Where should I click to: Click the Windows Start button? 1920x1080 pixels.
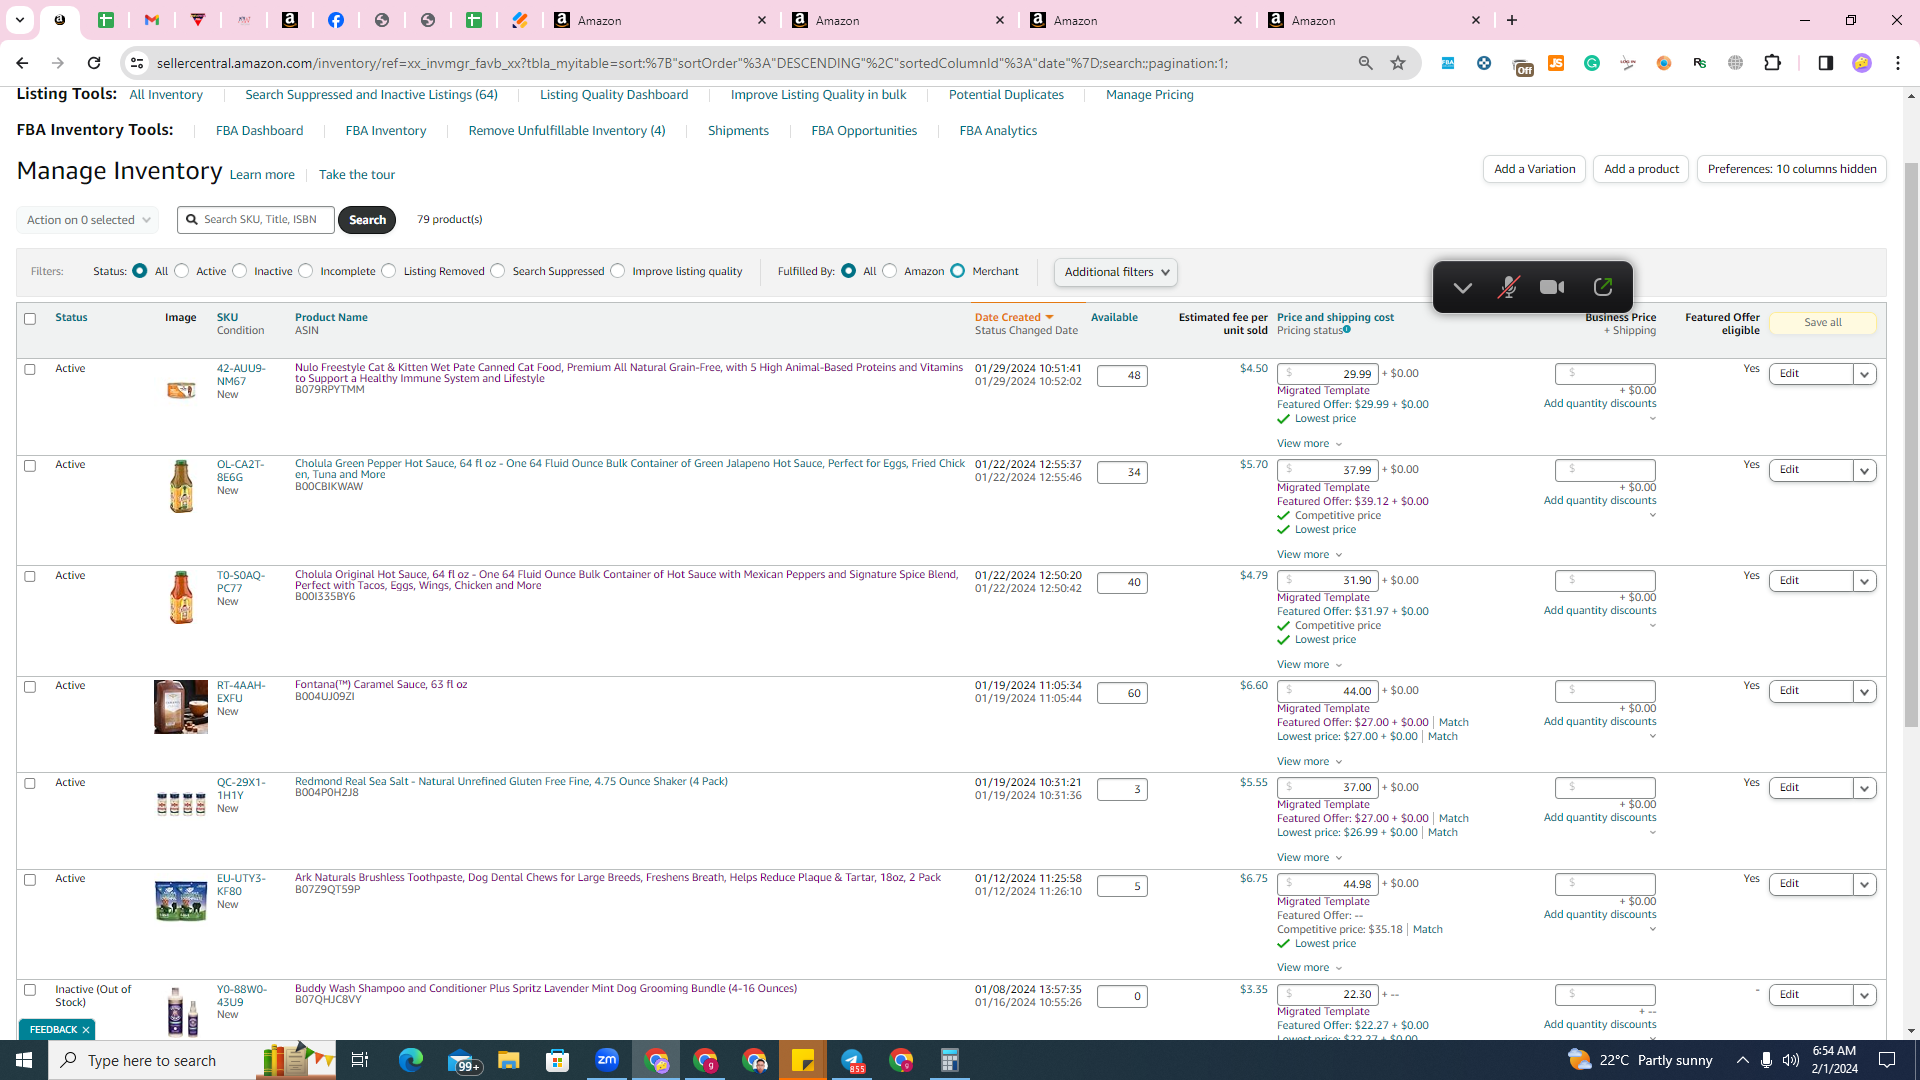point(24,1060)
